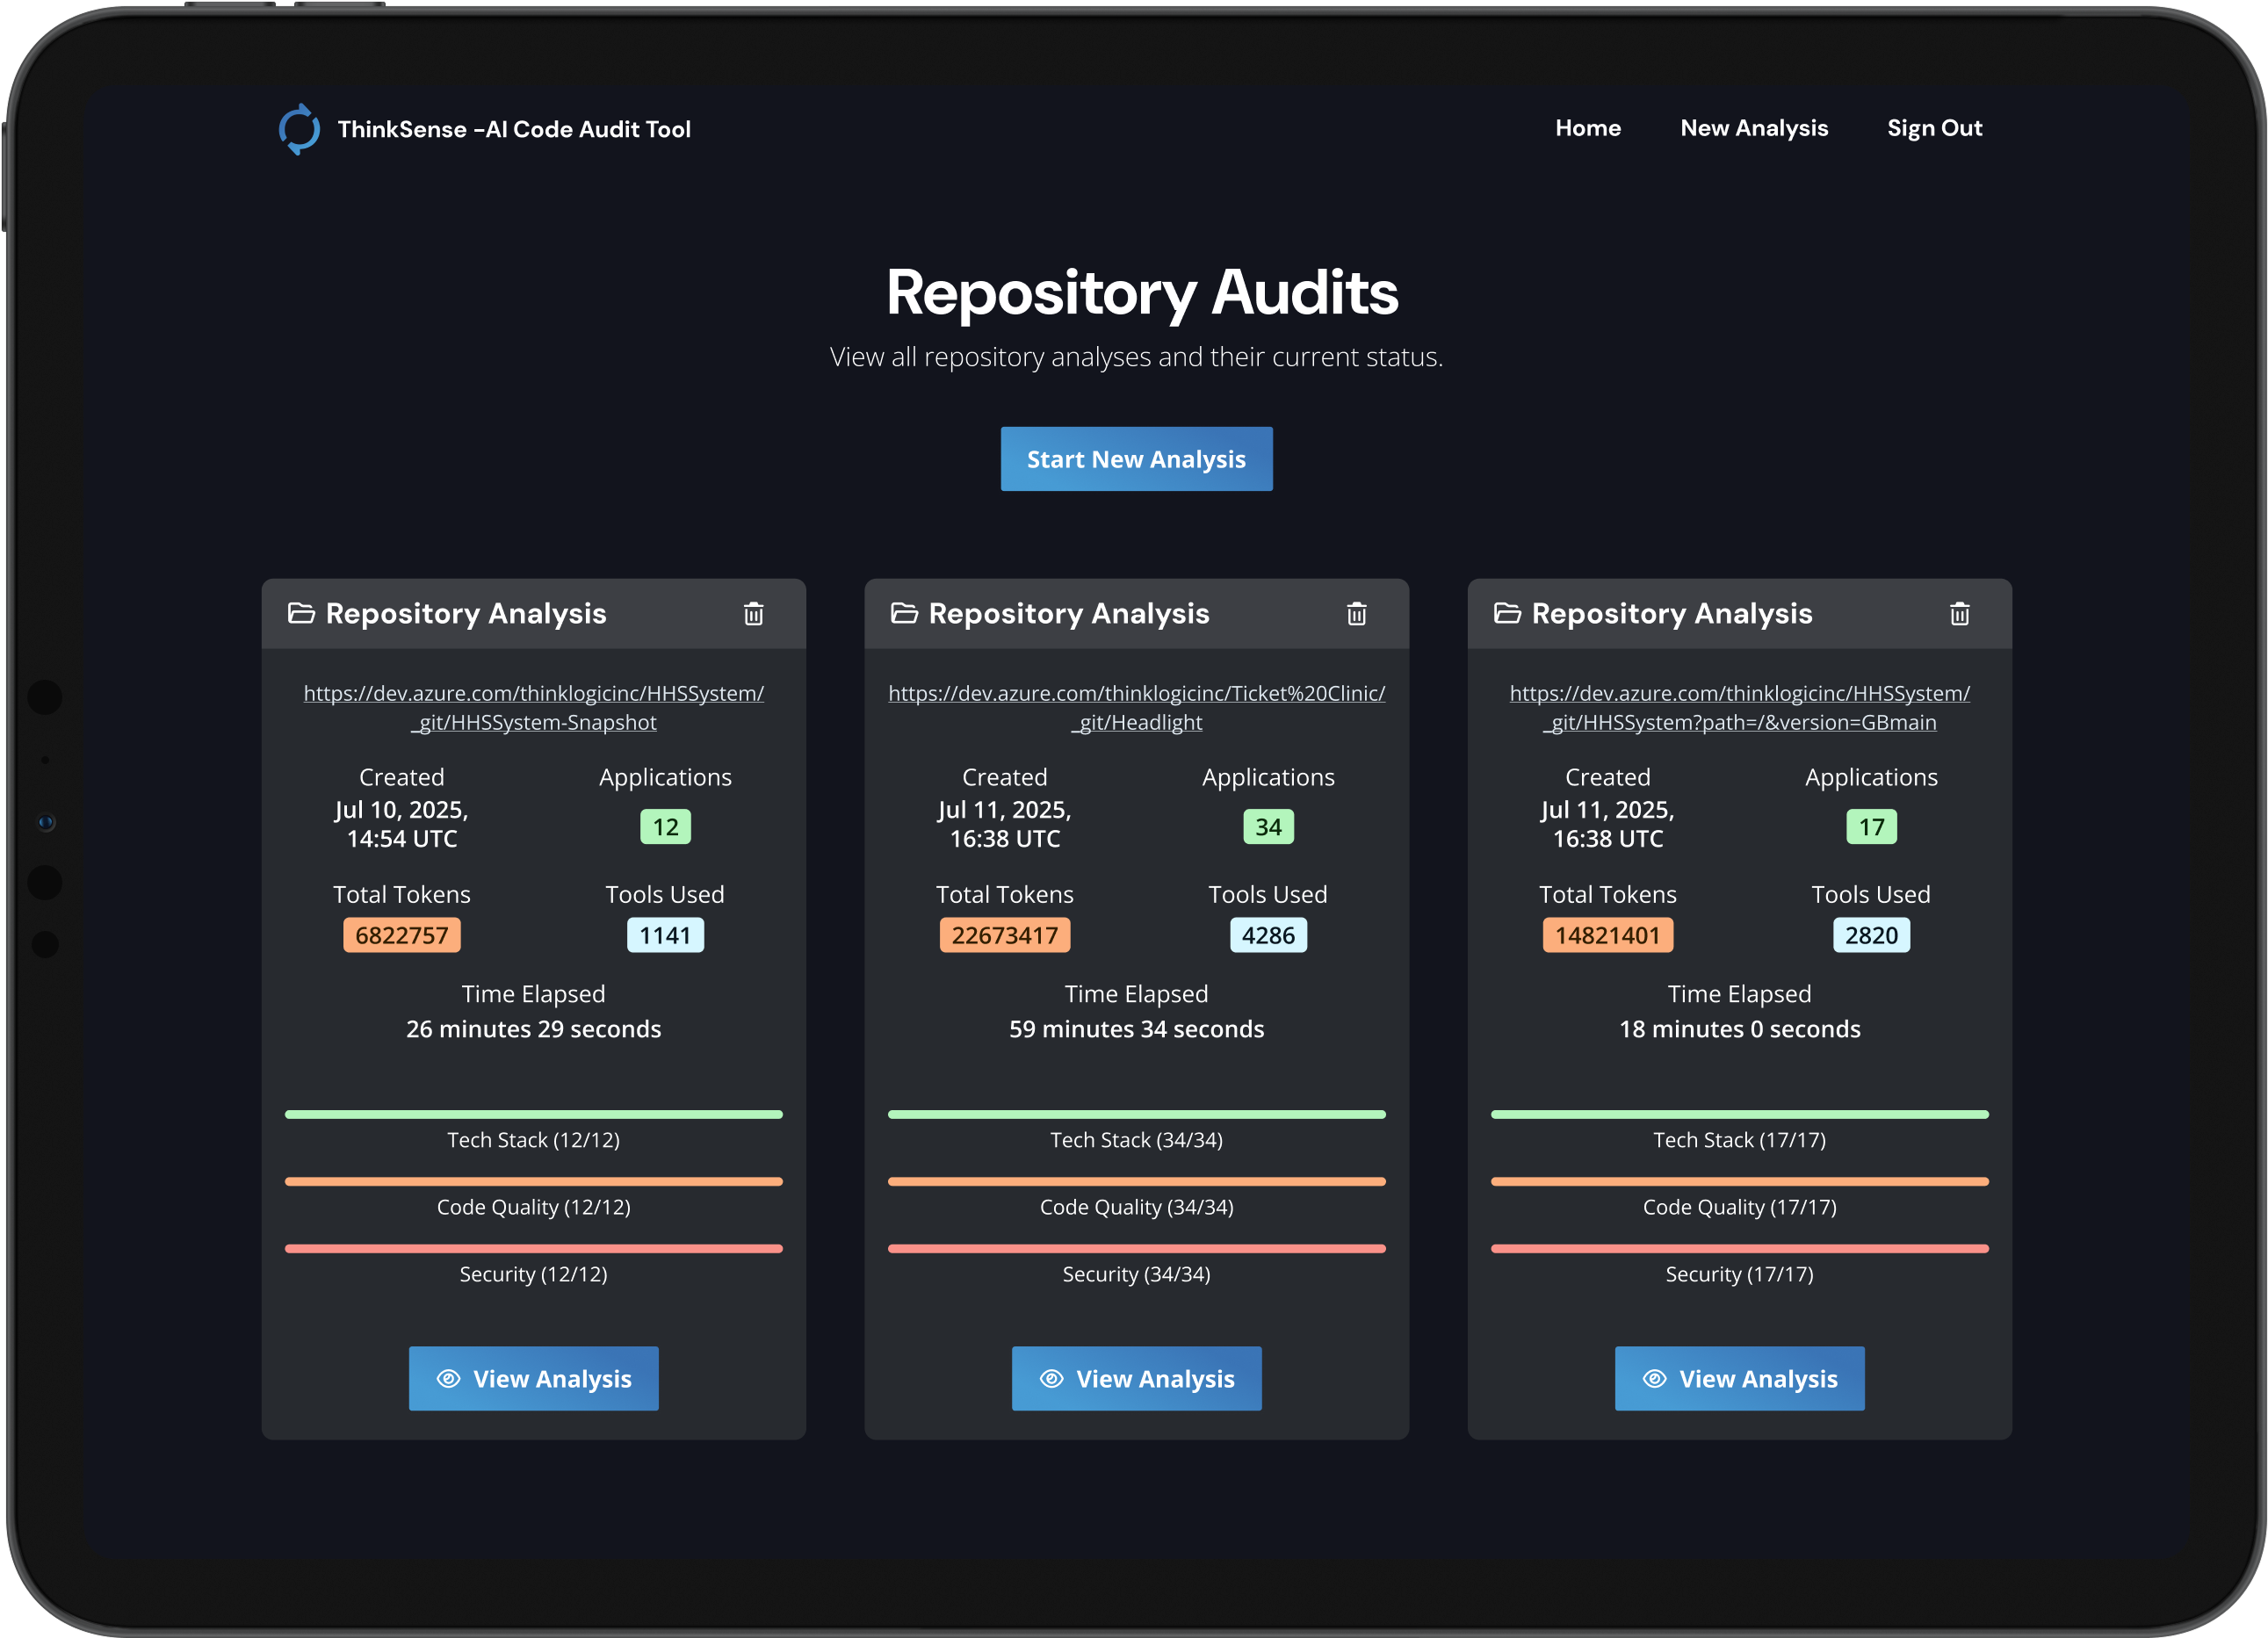
Task: Click Security (34/34) progress bar
Action: [x=1136, y=1248]
